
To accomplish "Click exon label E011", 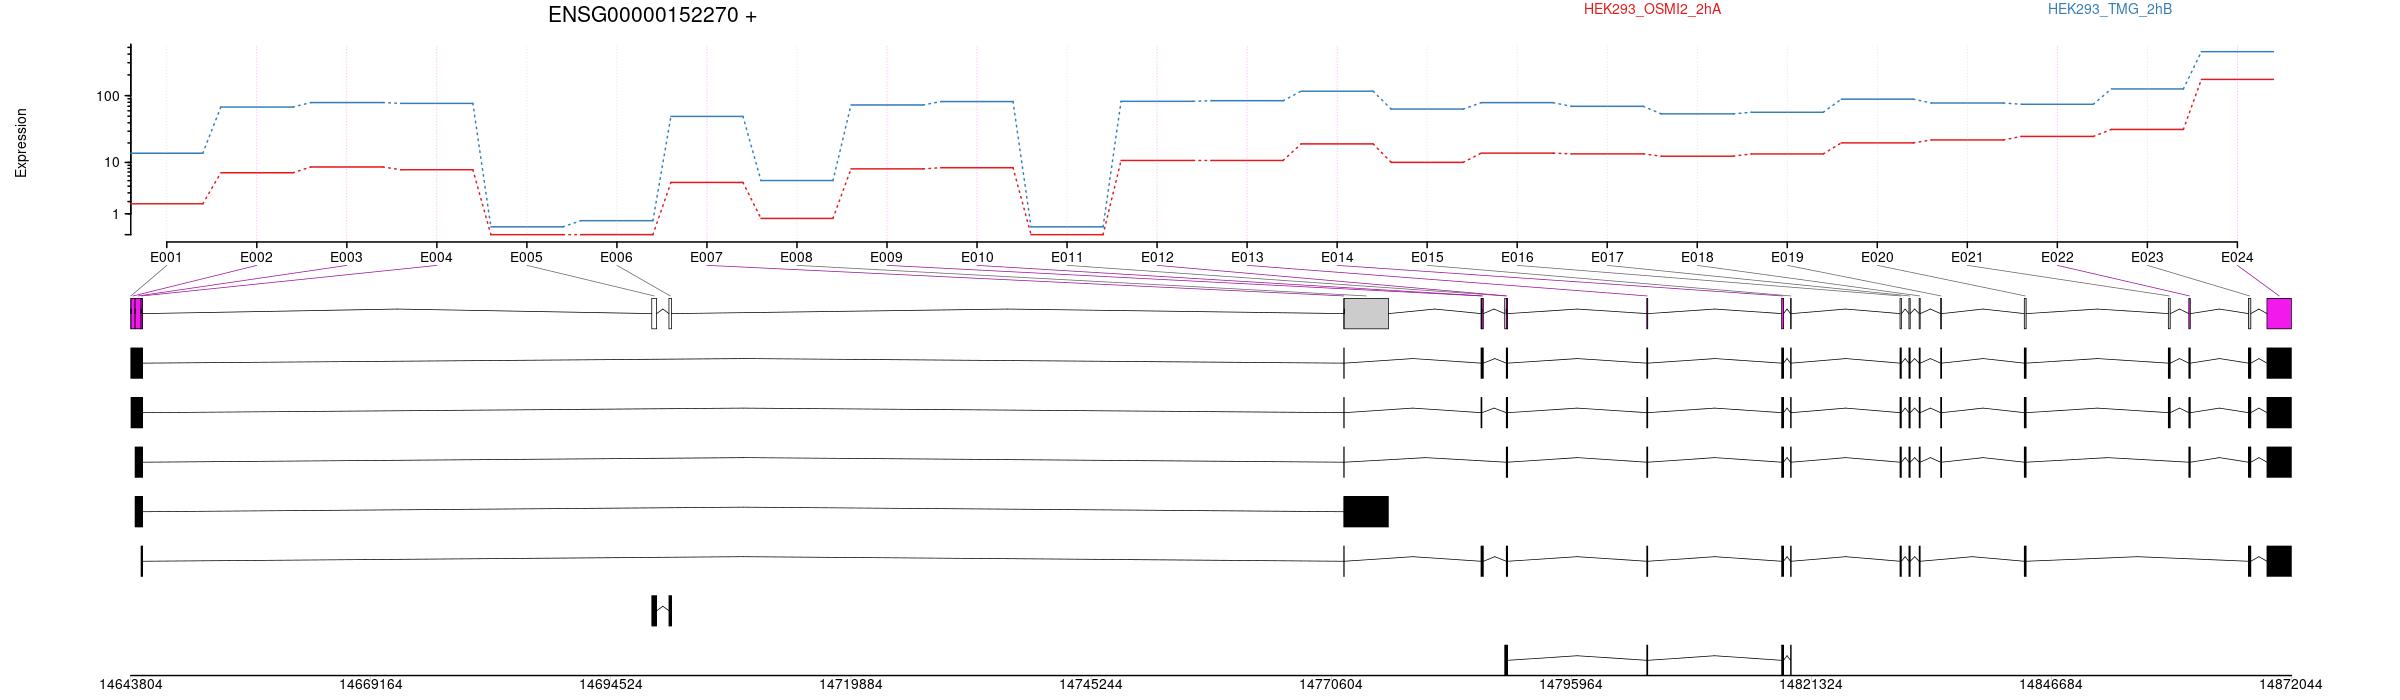I will tap(1067, 257).
